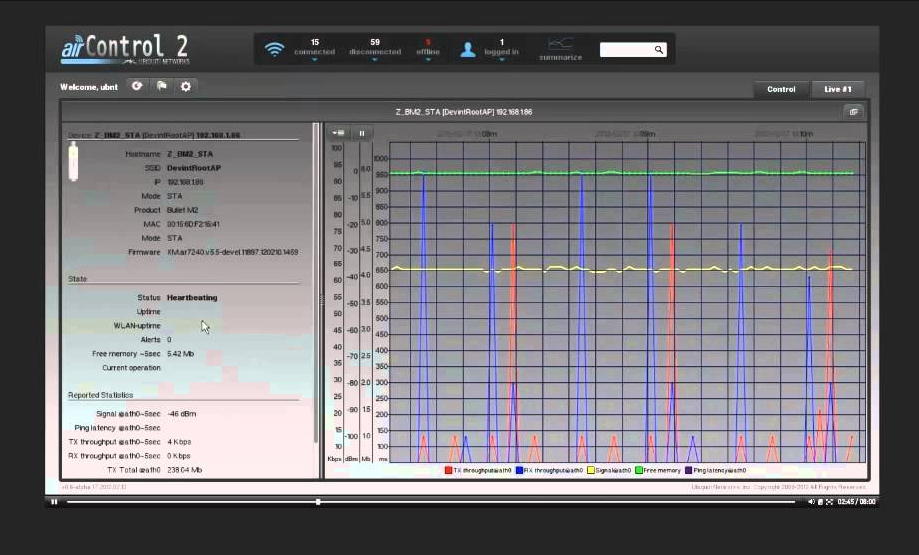
Task: Expand the connected devices dropdown
Action: pyautogui.click(x=315, y=59)
